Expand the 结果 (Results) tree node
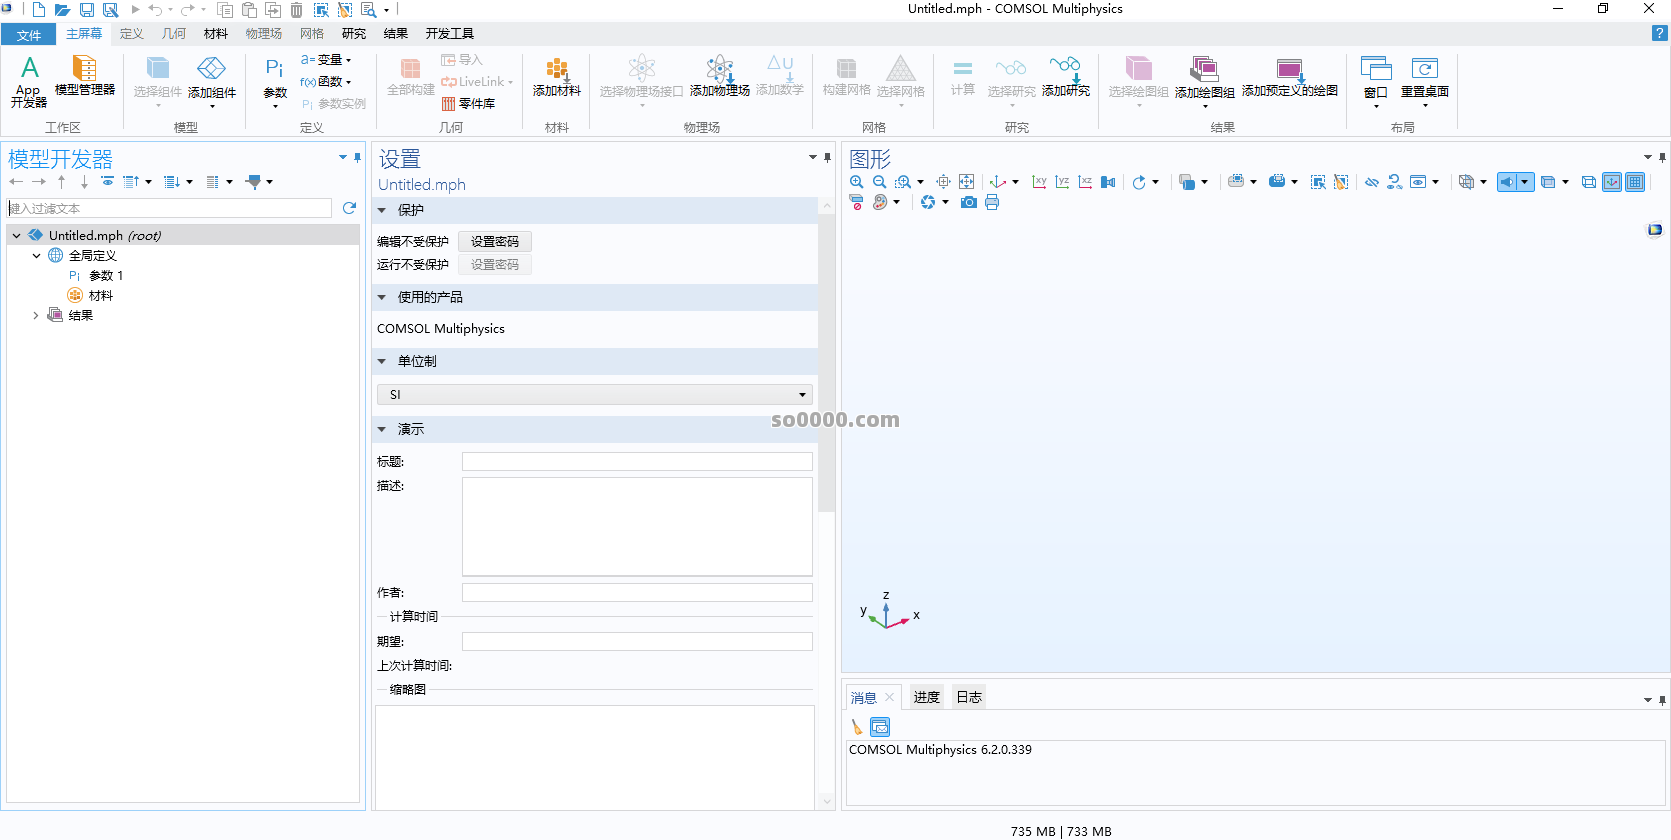Viewport: 1671px width, 840px height. [36, 316]
